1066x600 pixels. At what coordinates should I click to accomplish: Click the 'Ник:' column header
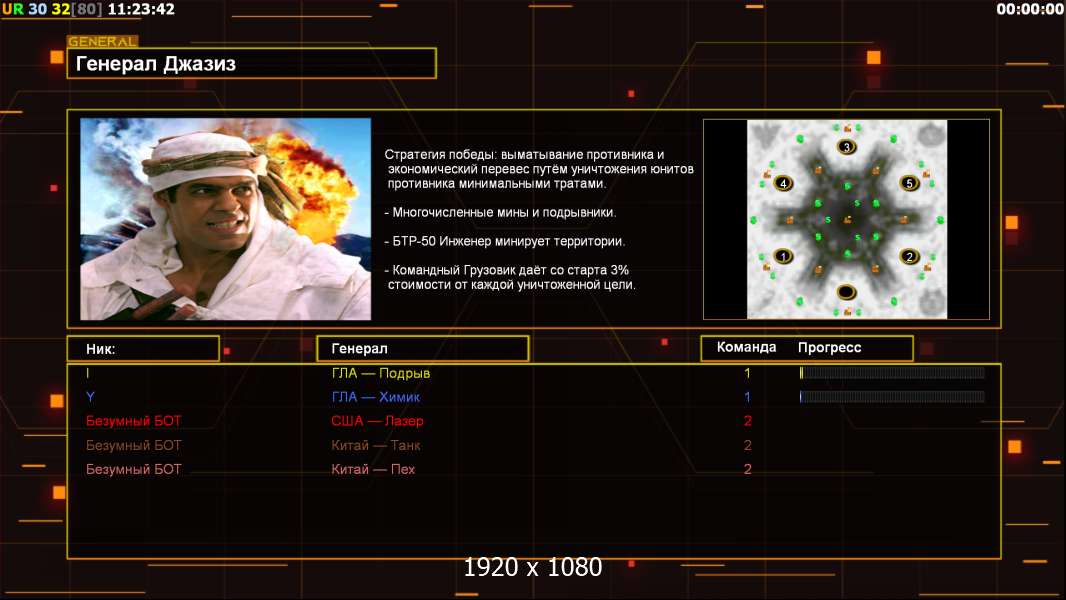(x=143, y=349)
